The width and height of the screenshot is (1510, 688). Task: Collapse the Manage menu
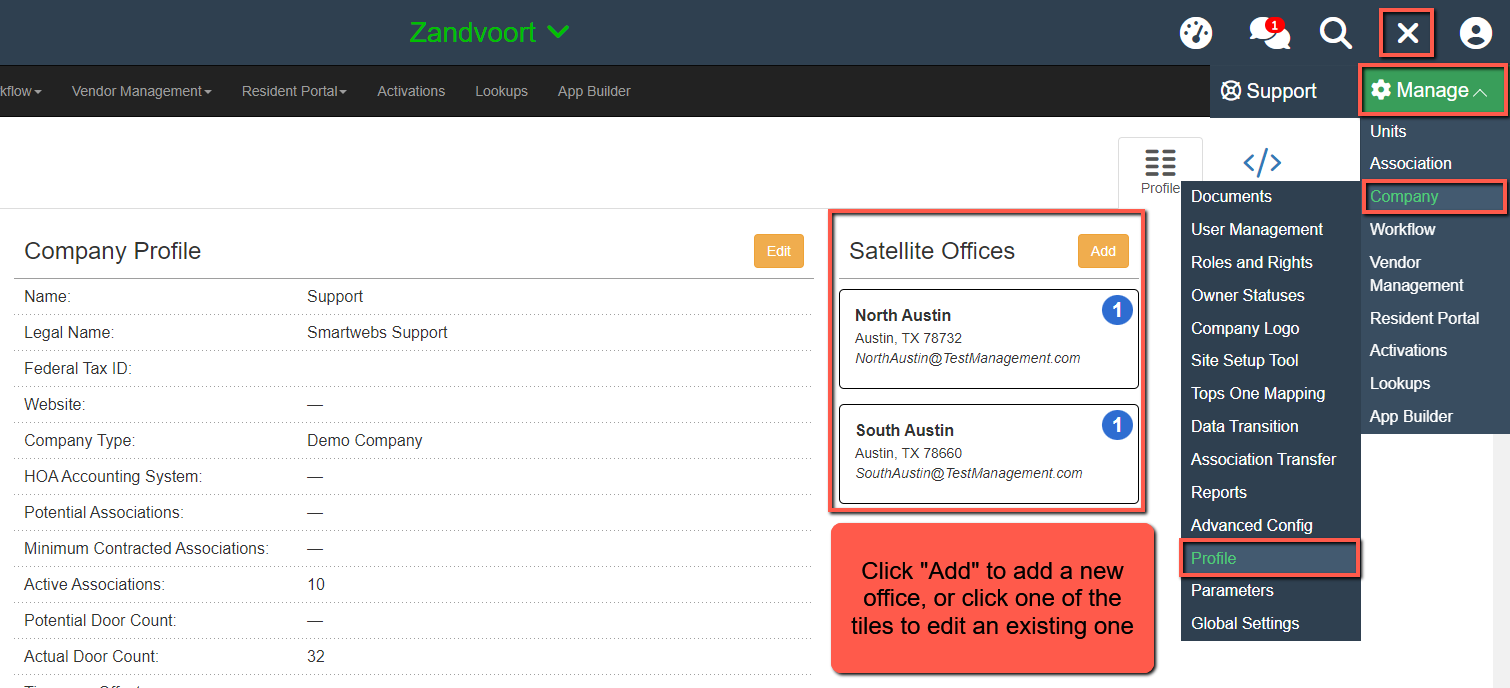tap(1433, 91)
